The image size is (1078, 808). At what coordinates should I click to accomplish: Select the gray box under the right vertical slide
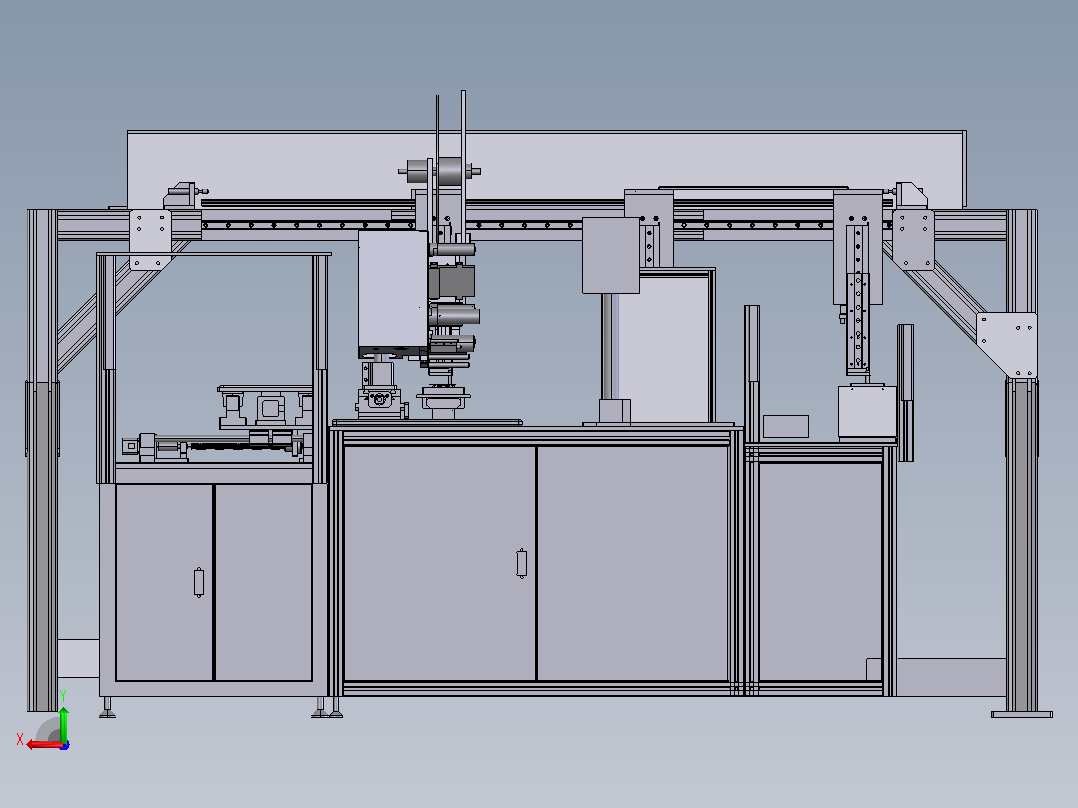[x=867, y=411]
